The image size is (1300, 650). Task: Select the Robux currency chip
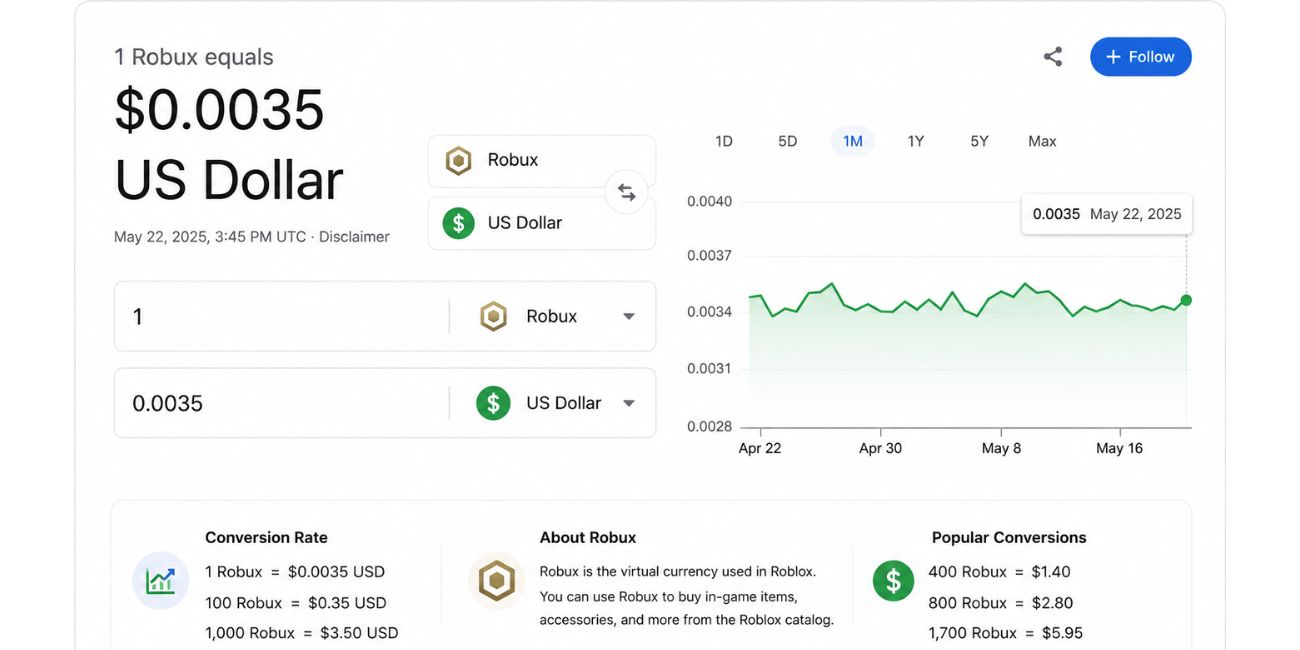542,161
